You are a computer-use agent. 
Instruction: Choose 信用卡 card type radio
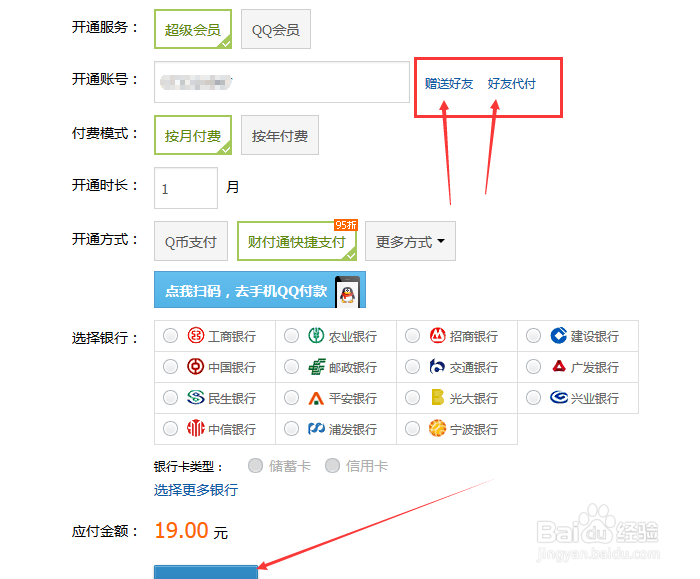click(x=333, y=466)
